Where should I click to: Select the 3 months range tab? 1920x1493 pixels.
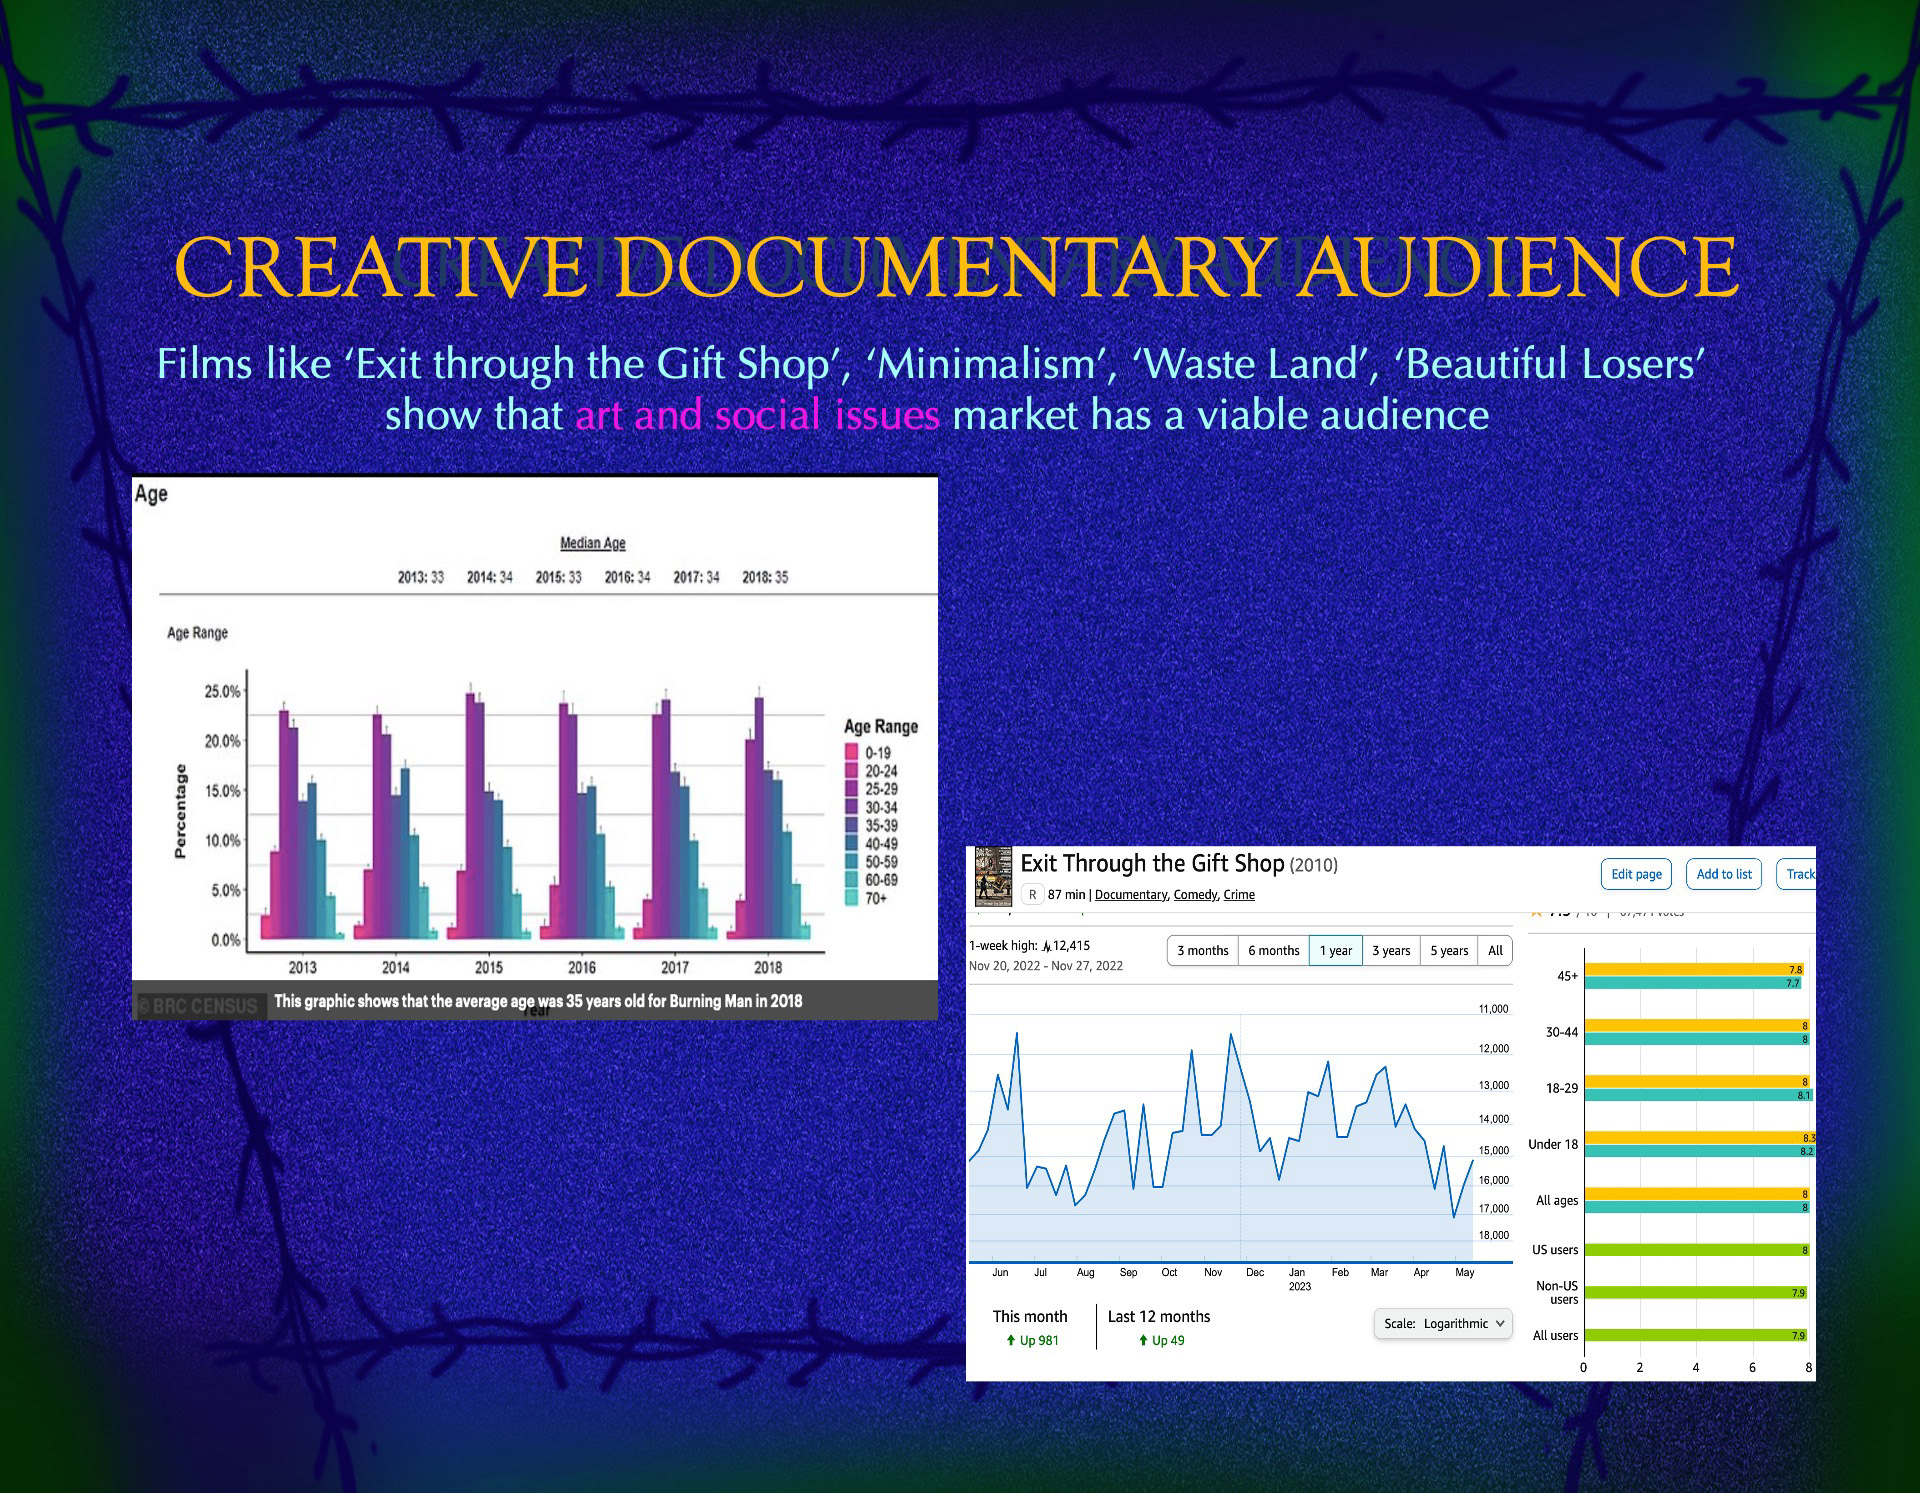point(1202,951)
